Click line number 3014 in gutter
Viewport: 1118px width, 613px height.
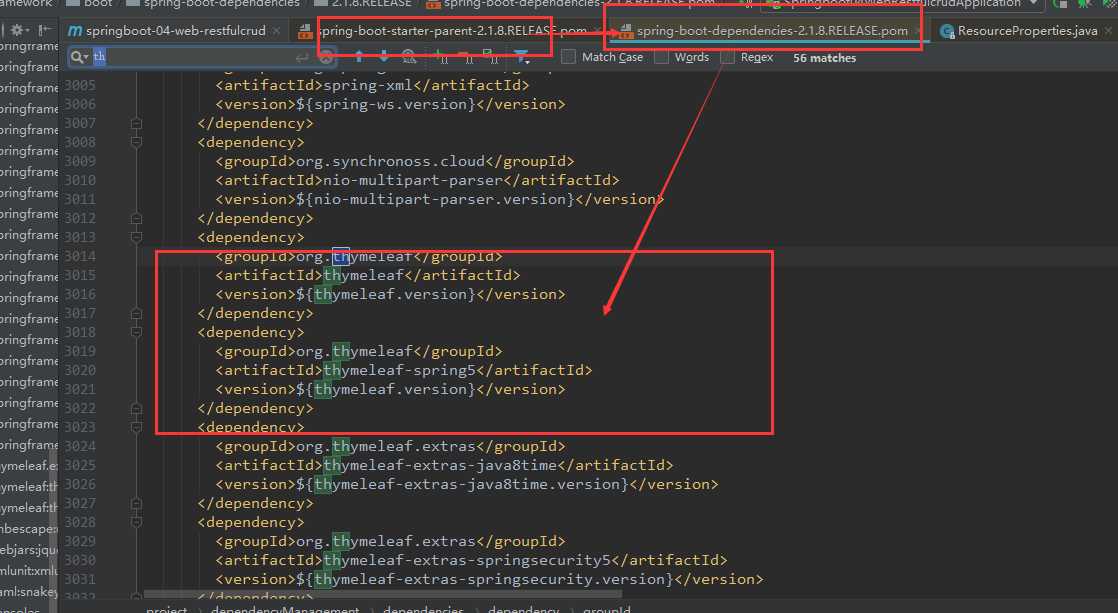click(80, 256)
